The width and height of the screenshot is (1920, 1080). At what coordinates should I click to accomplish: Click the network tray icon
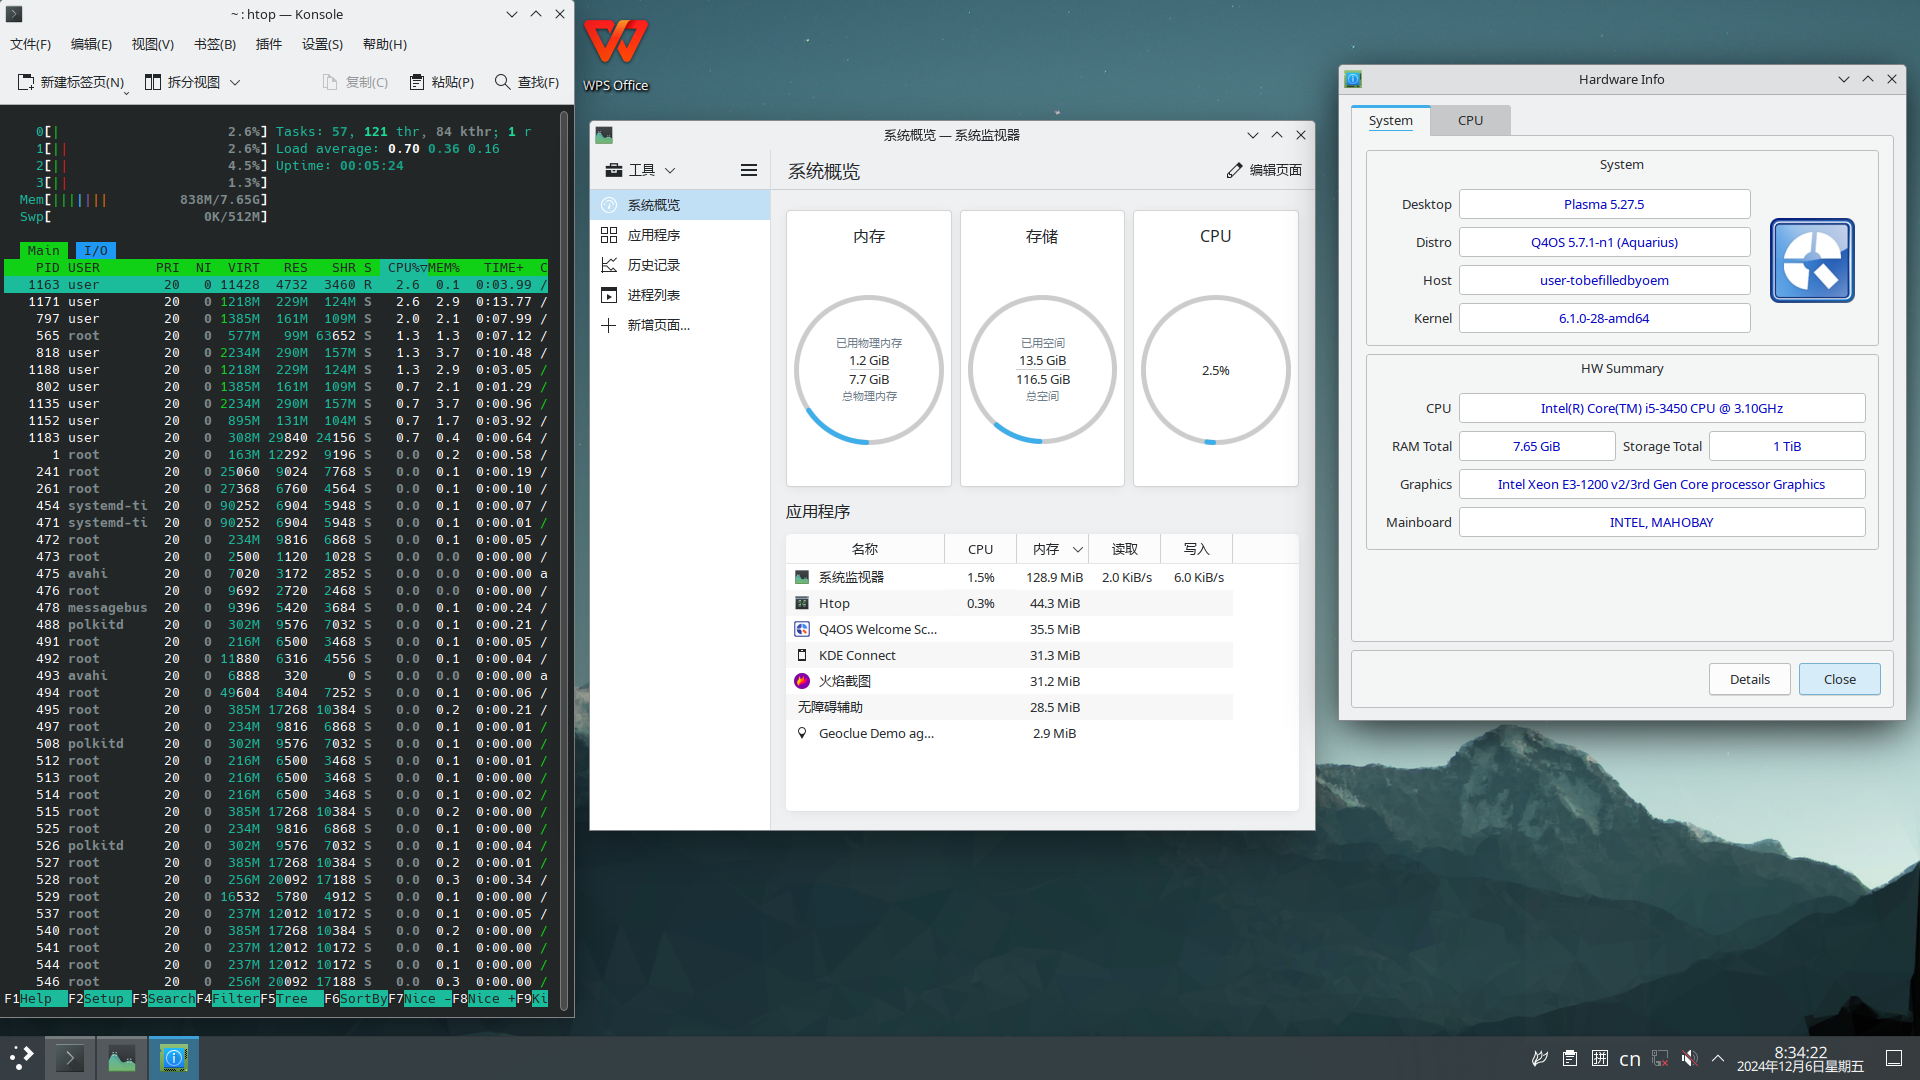pyautogui.click(x=1660, y=1058)
